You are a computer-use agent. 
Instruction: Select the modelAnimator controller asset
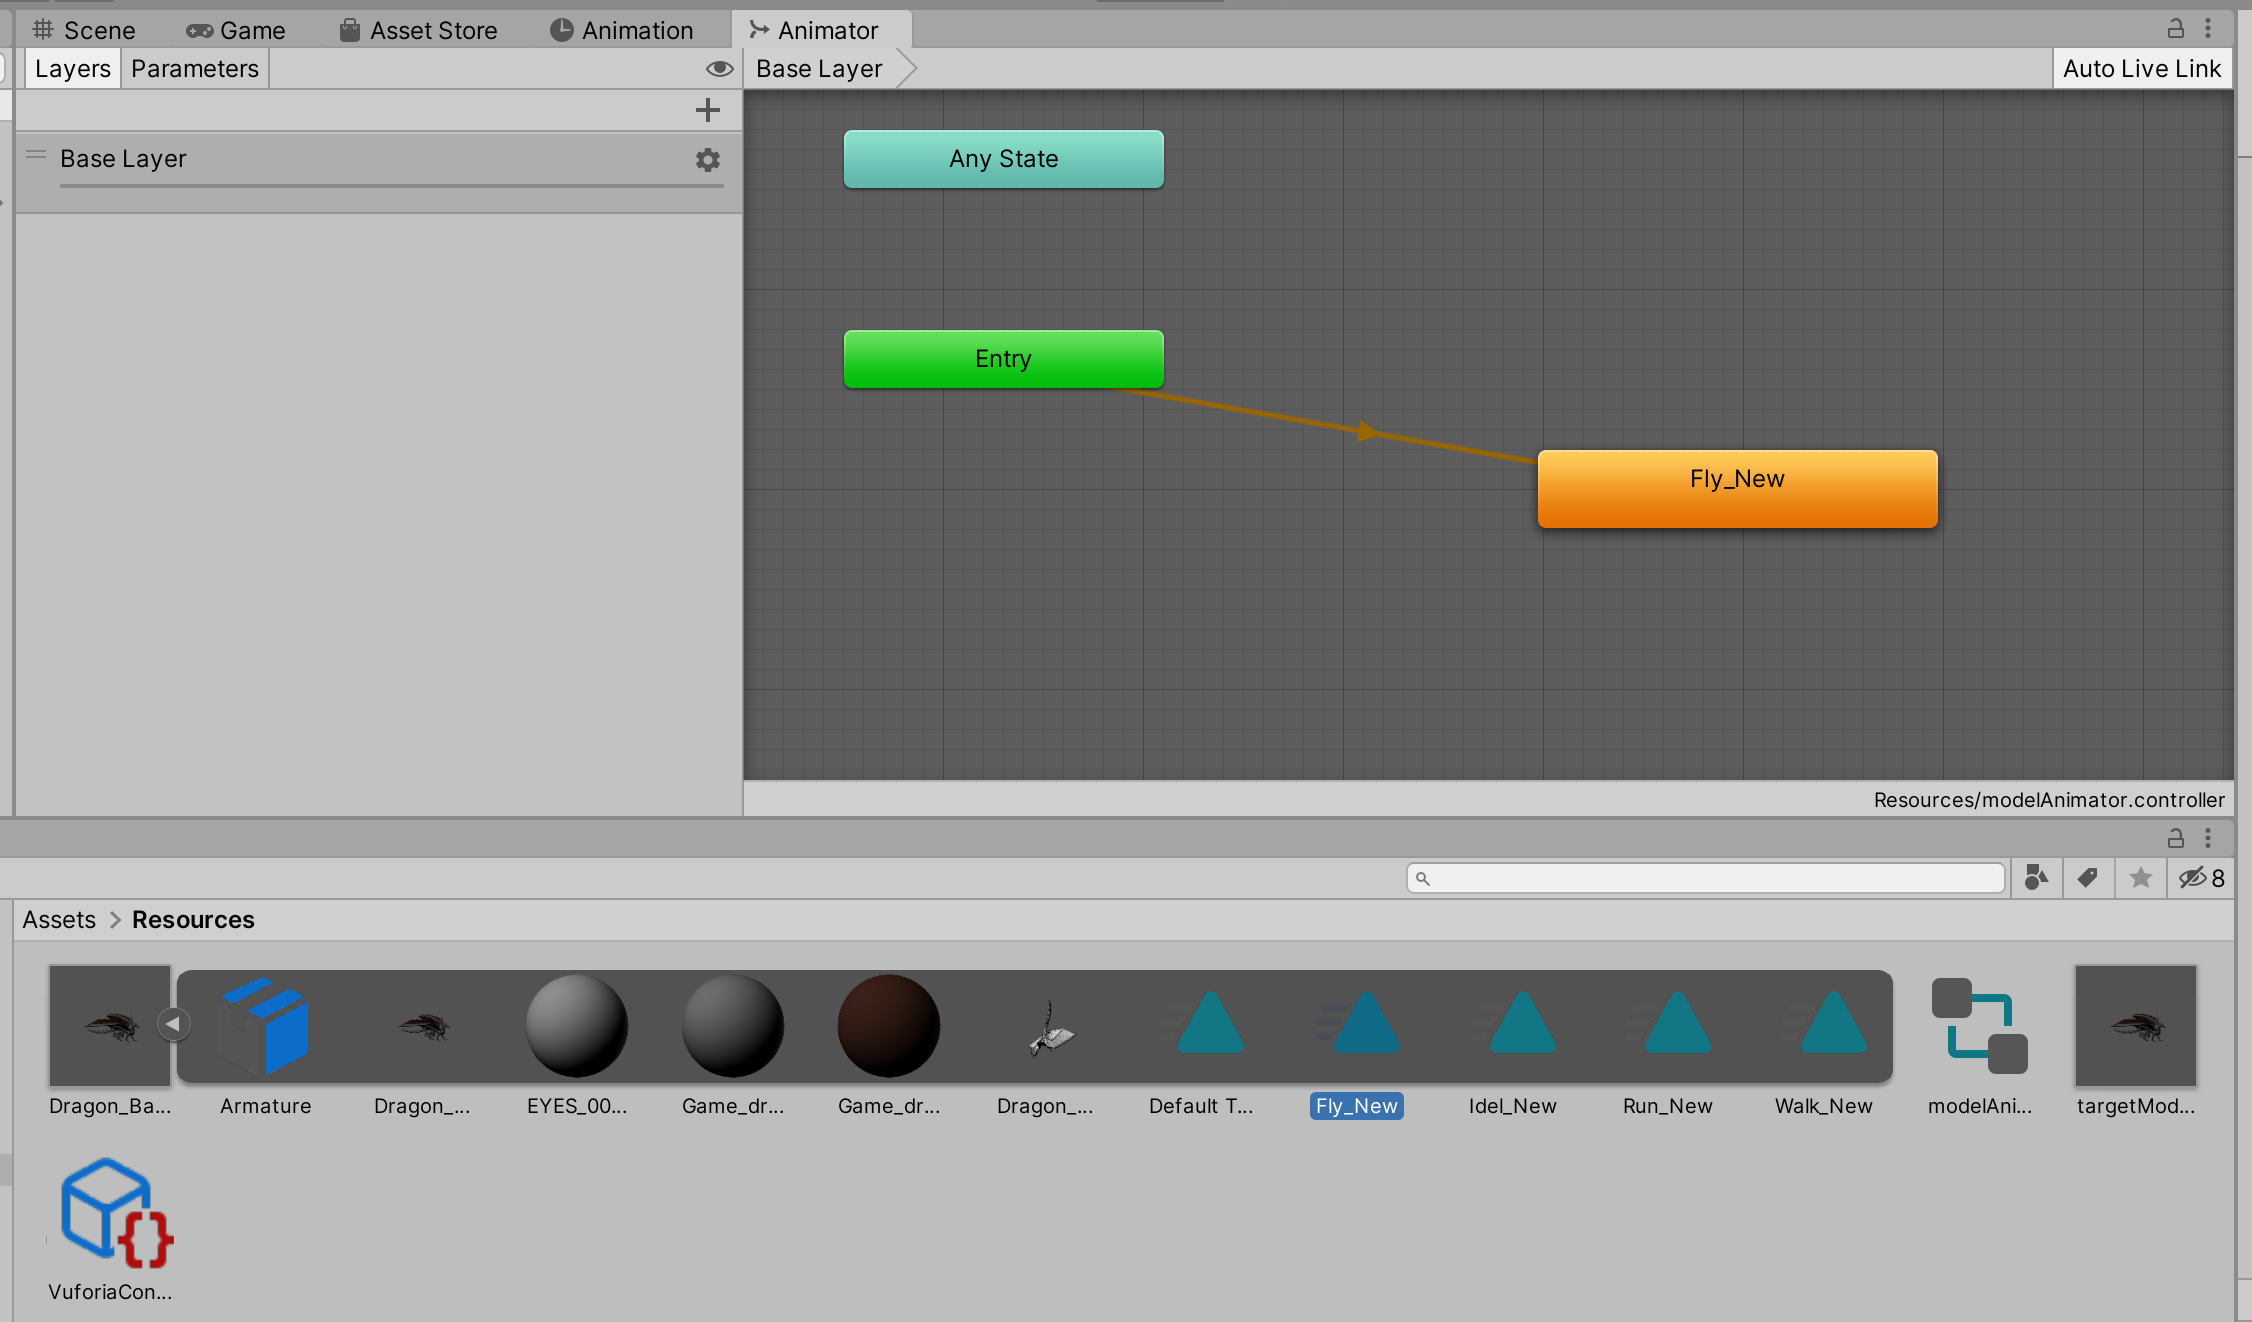[1978, 1025]
